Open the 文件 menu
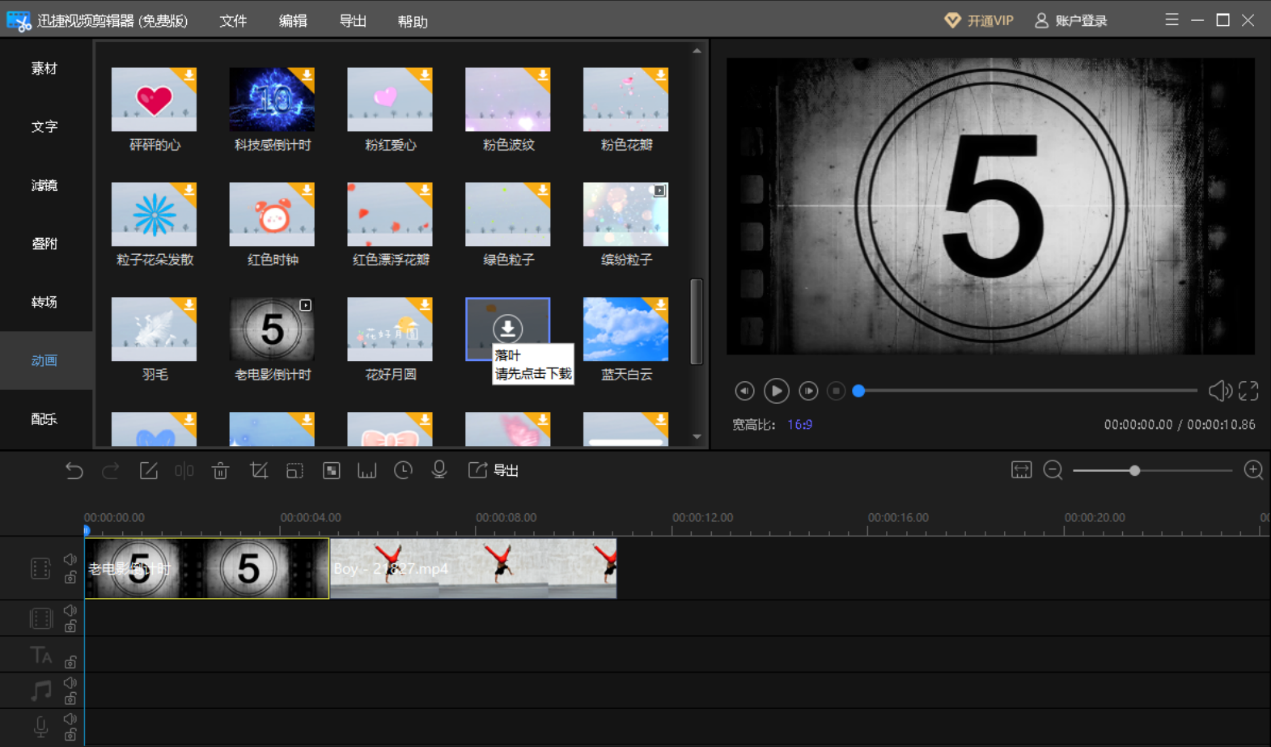Viewport: 1271px width, 747px height. pos(233,21)
